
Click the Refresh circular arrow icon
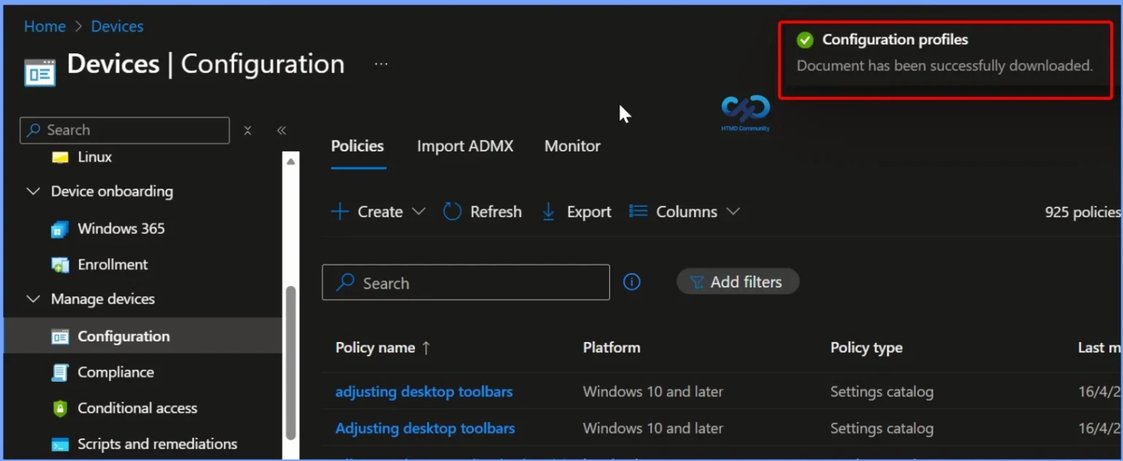452,212
